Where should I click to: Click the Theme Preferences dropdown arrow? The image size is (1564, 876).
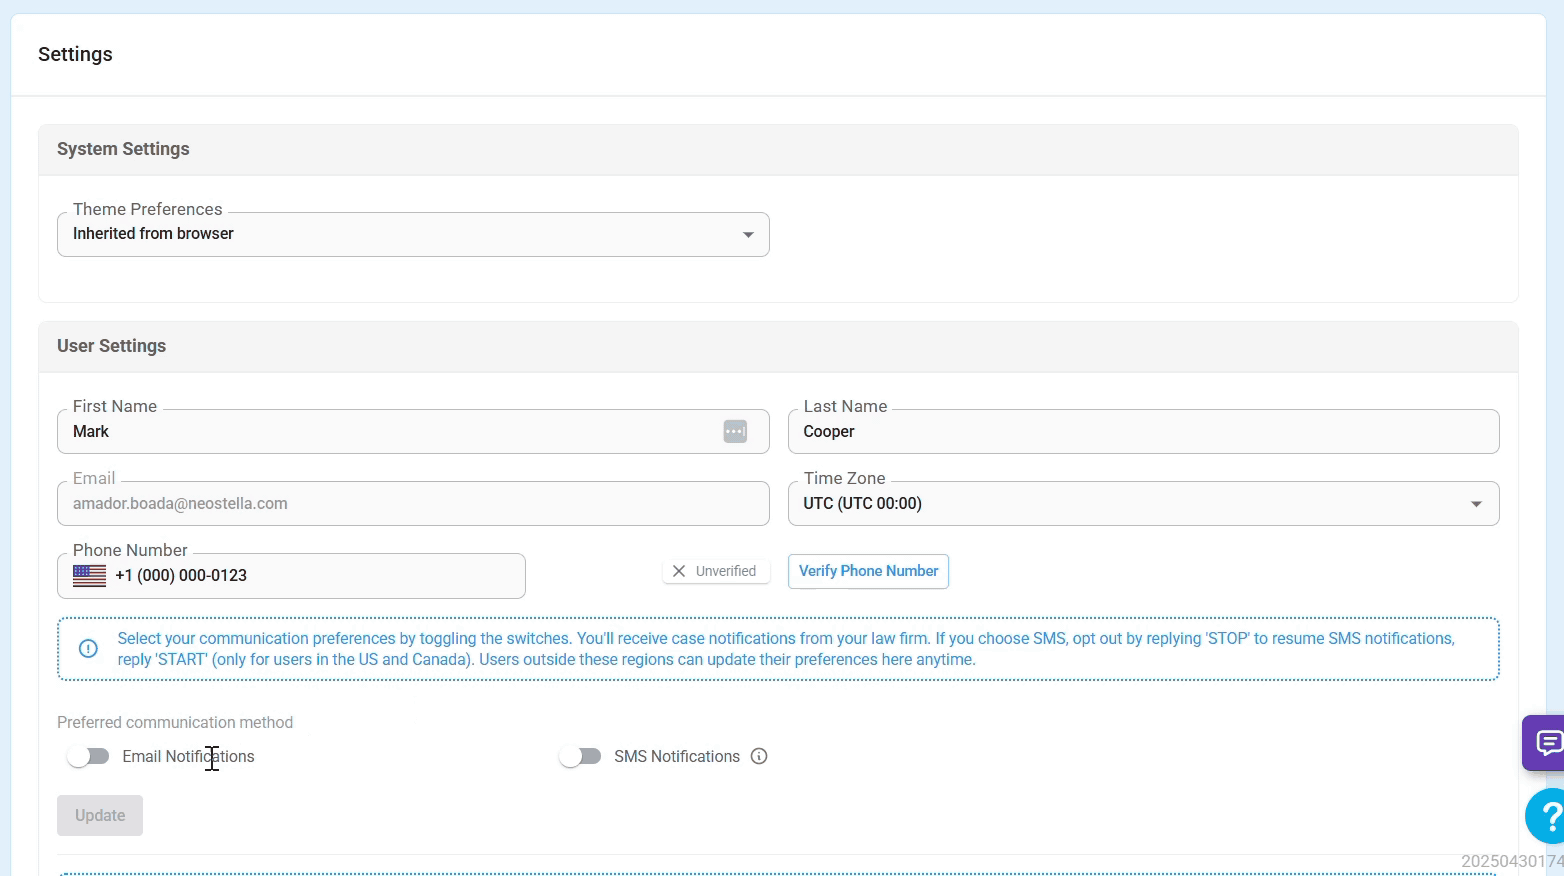(x=748, y=235)
